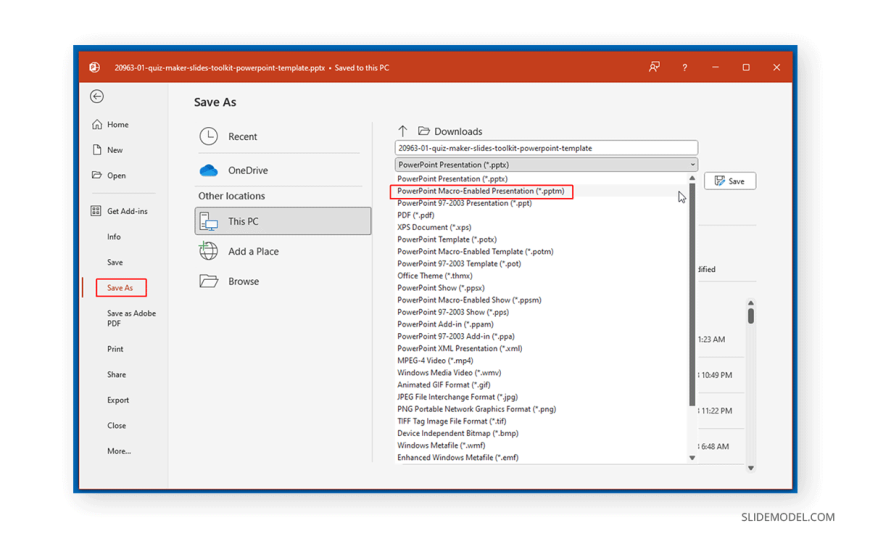Click the format list scroll-up arrow
The height and width of the screenshot is (539, 870).
coord(692,178)
